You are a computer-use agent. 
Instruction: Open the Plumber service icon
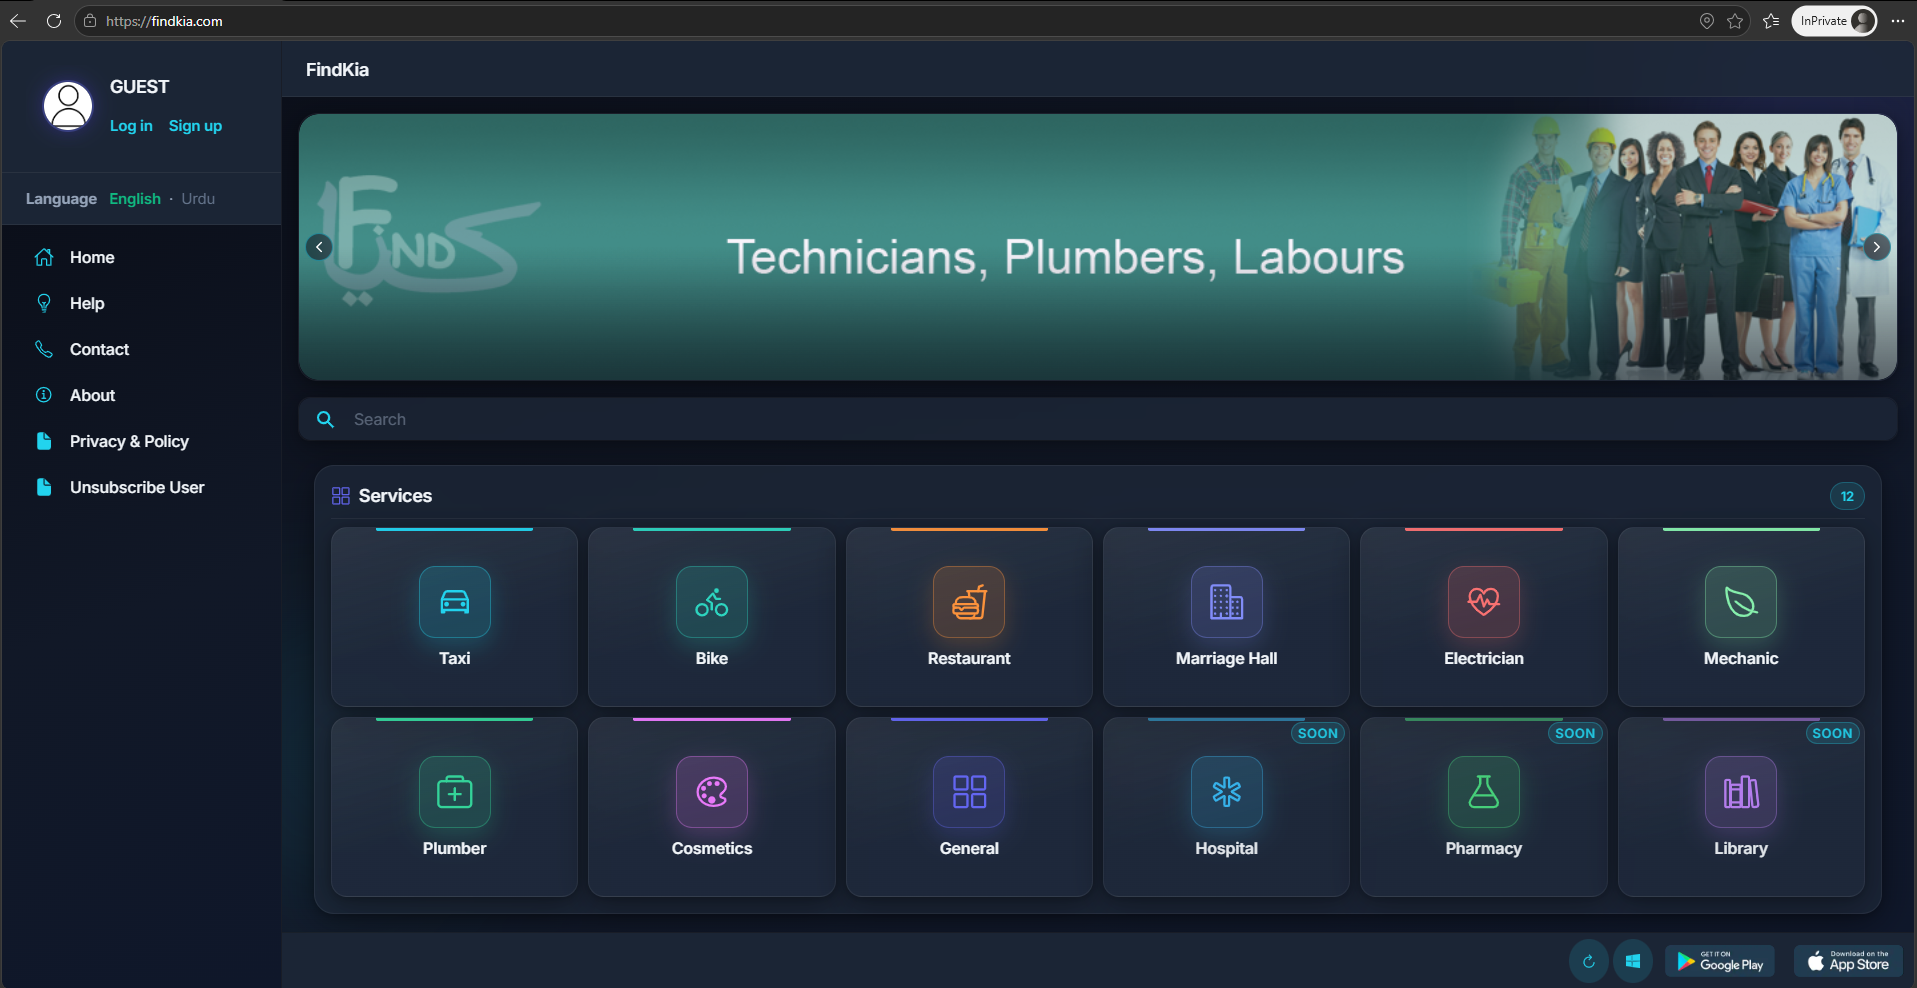pyautogui.click(x=454, y=792)
